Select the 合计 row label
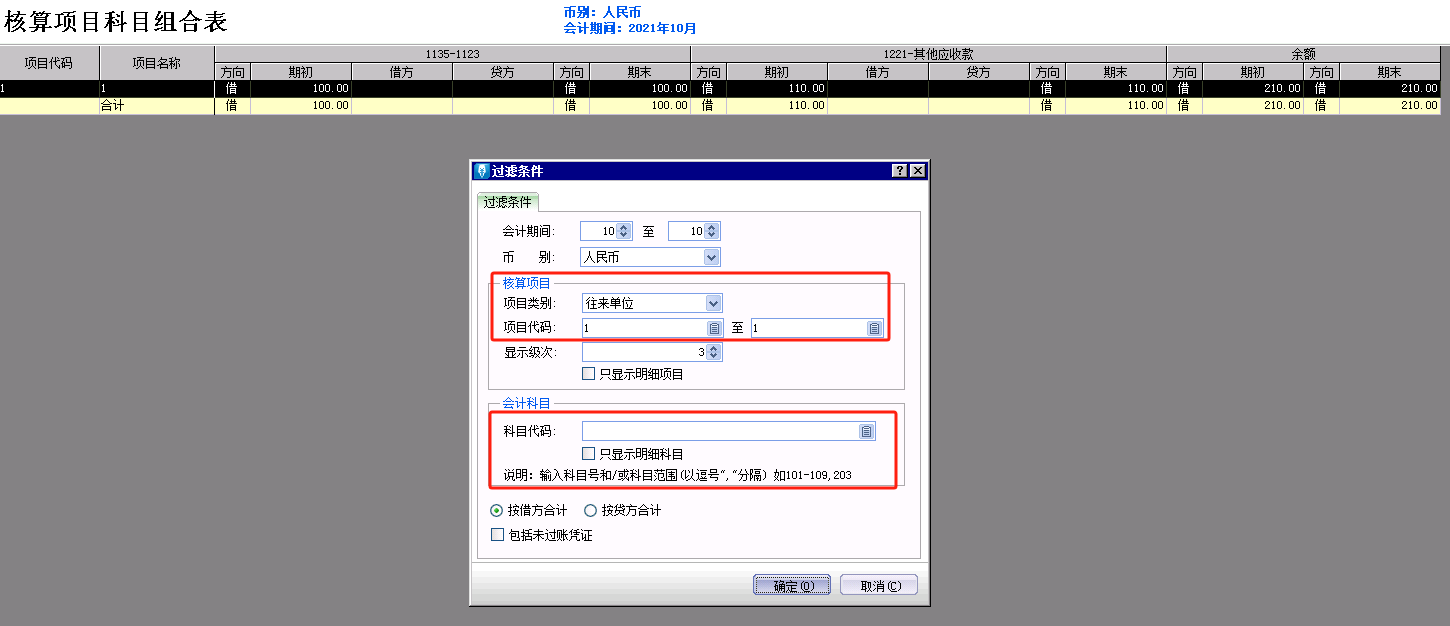 [112, 105]
